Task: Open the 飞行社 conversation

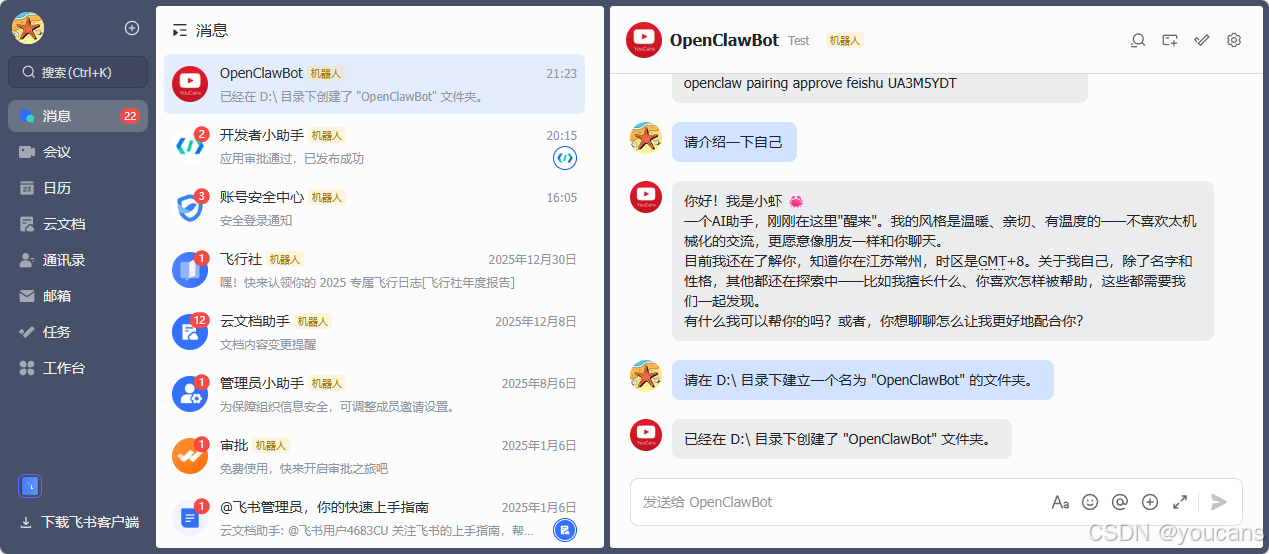Action: pyautogui.click(x=374, y=270)
